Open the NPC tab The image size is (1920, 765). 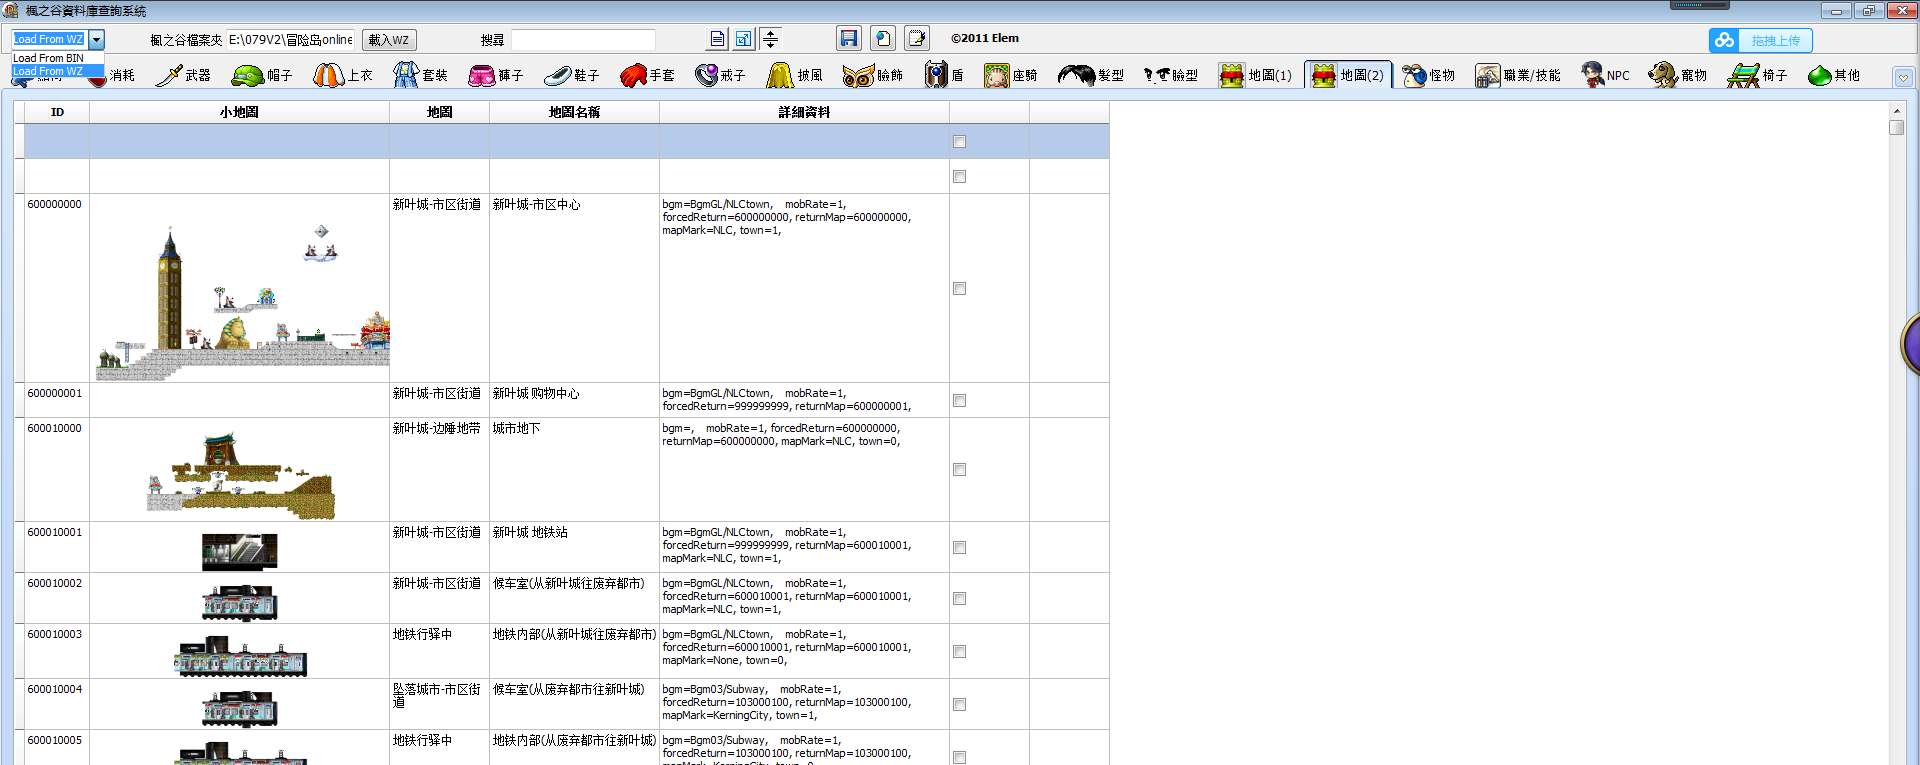coord(1605,75)
